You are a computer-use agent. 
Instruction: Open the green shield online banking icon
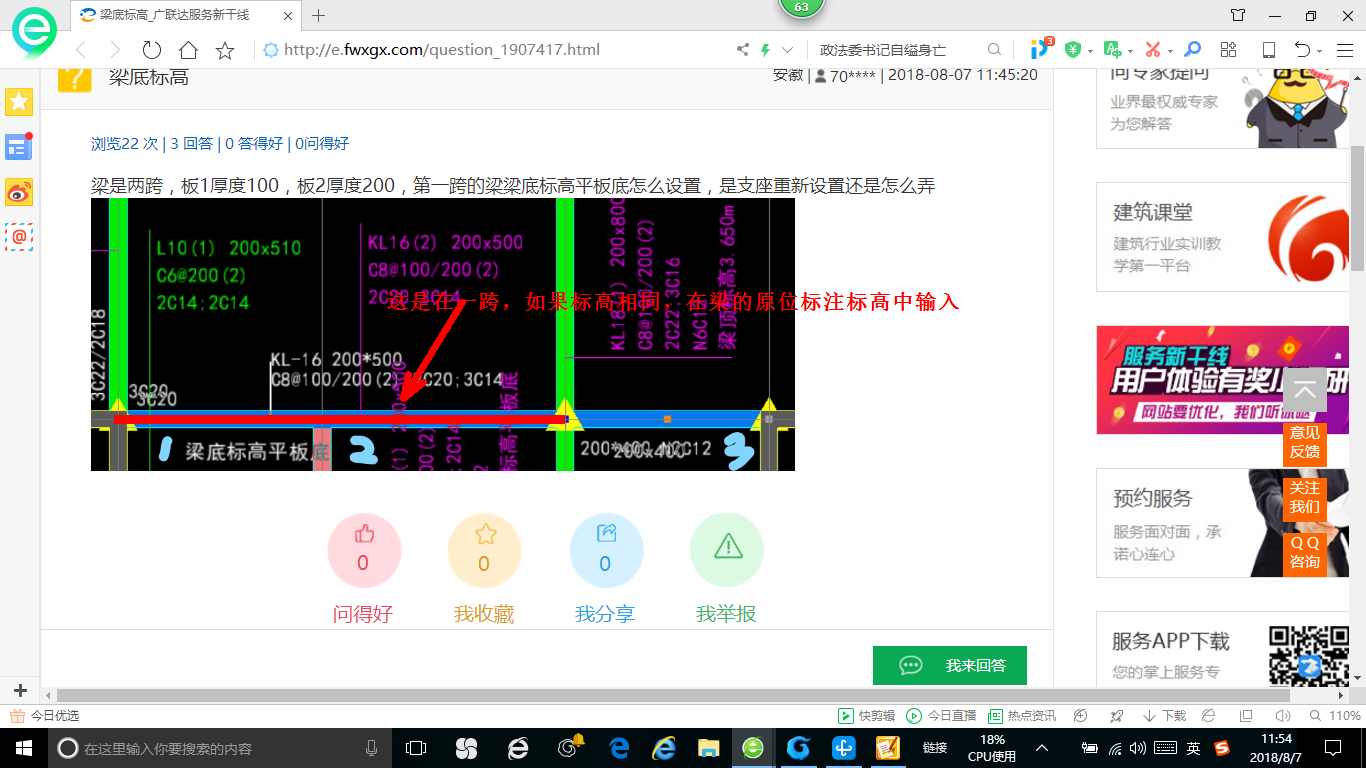(1073, 50)
